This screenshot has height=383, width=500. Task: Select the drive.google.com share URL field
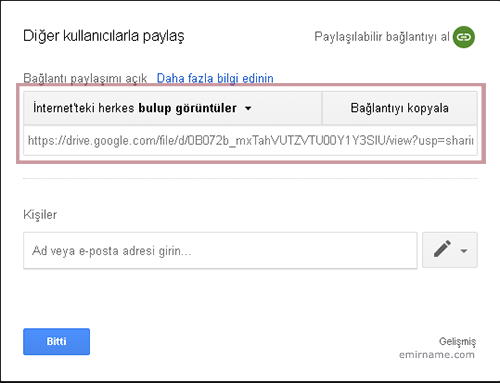(250, 140)
